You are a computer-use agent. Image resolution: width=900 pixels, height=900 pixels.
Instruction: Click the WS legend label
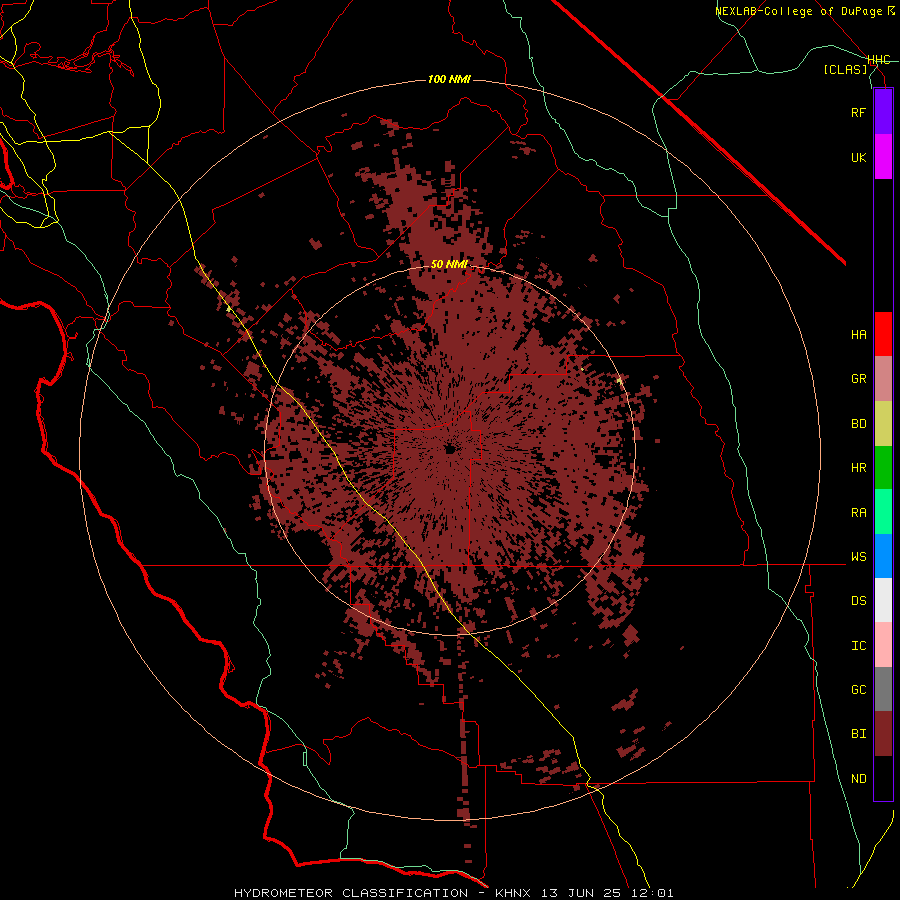pos(858,557)
